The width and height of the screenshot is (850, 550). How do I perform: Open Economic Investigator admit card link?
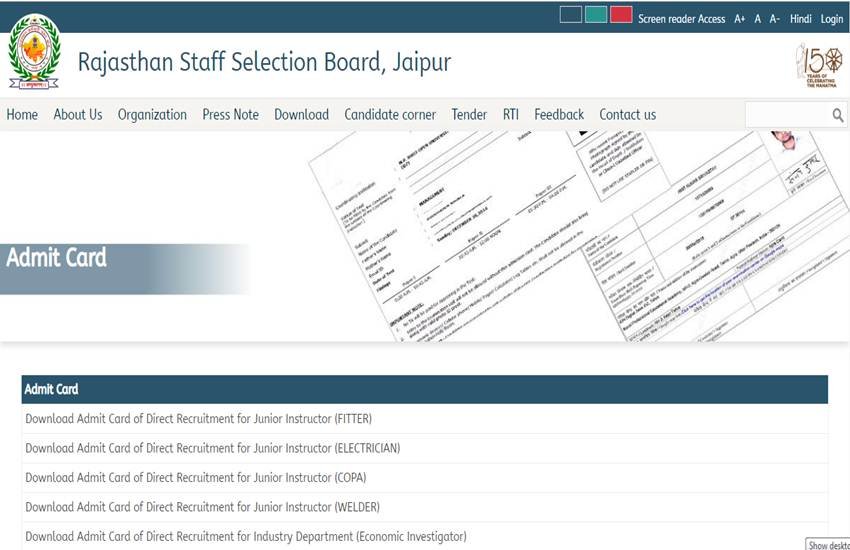(x=246, y=536)
